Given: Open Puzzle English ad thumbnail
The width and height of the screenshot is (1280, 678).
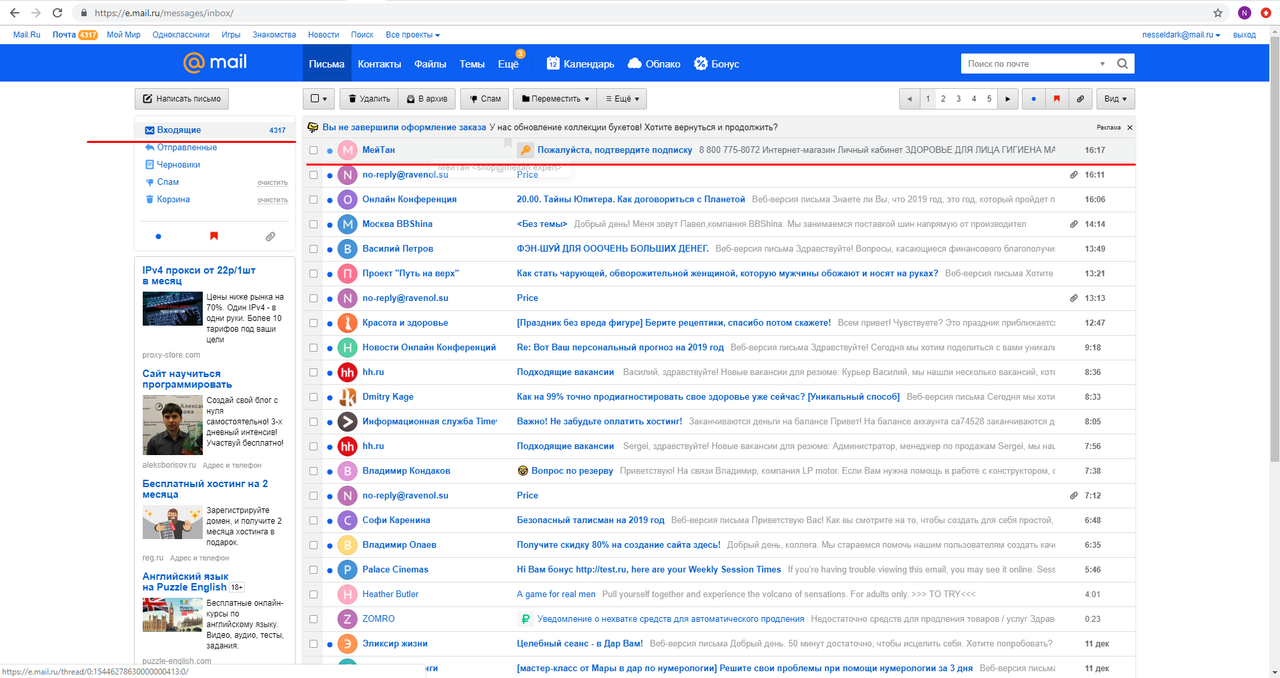Looking at the screenshot, I should [x=172, y=616].
